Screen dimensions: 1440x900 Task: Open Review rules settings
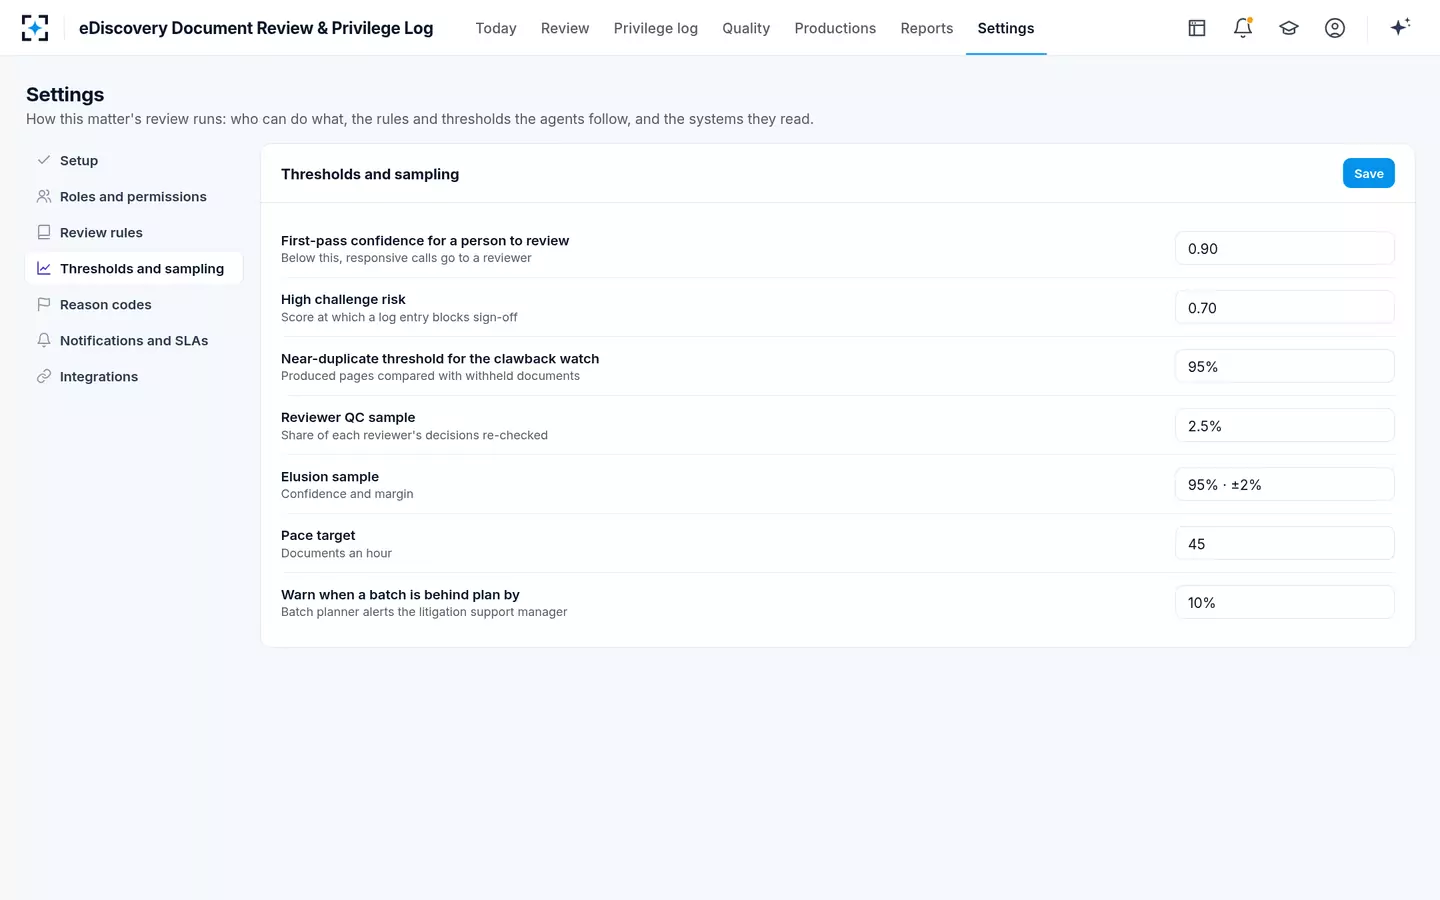[x=134, y=232]
